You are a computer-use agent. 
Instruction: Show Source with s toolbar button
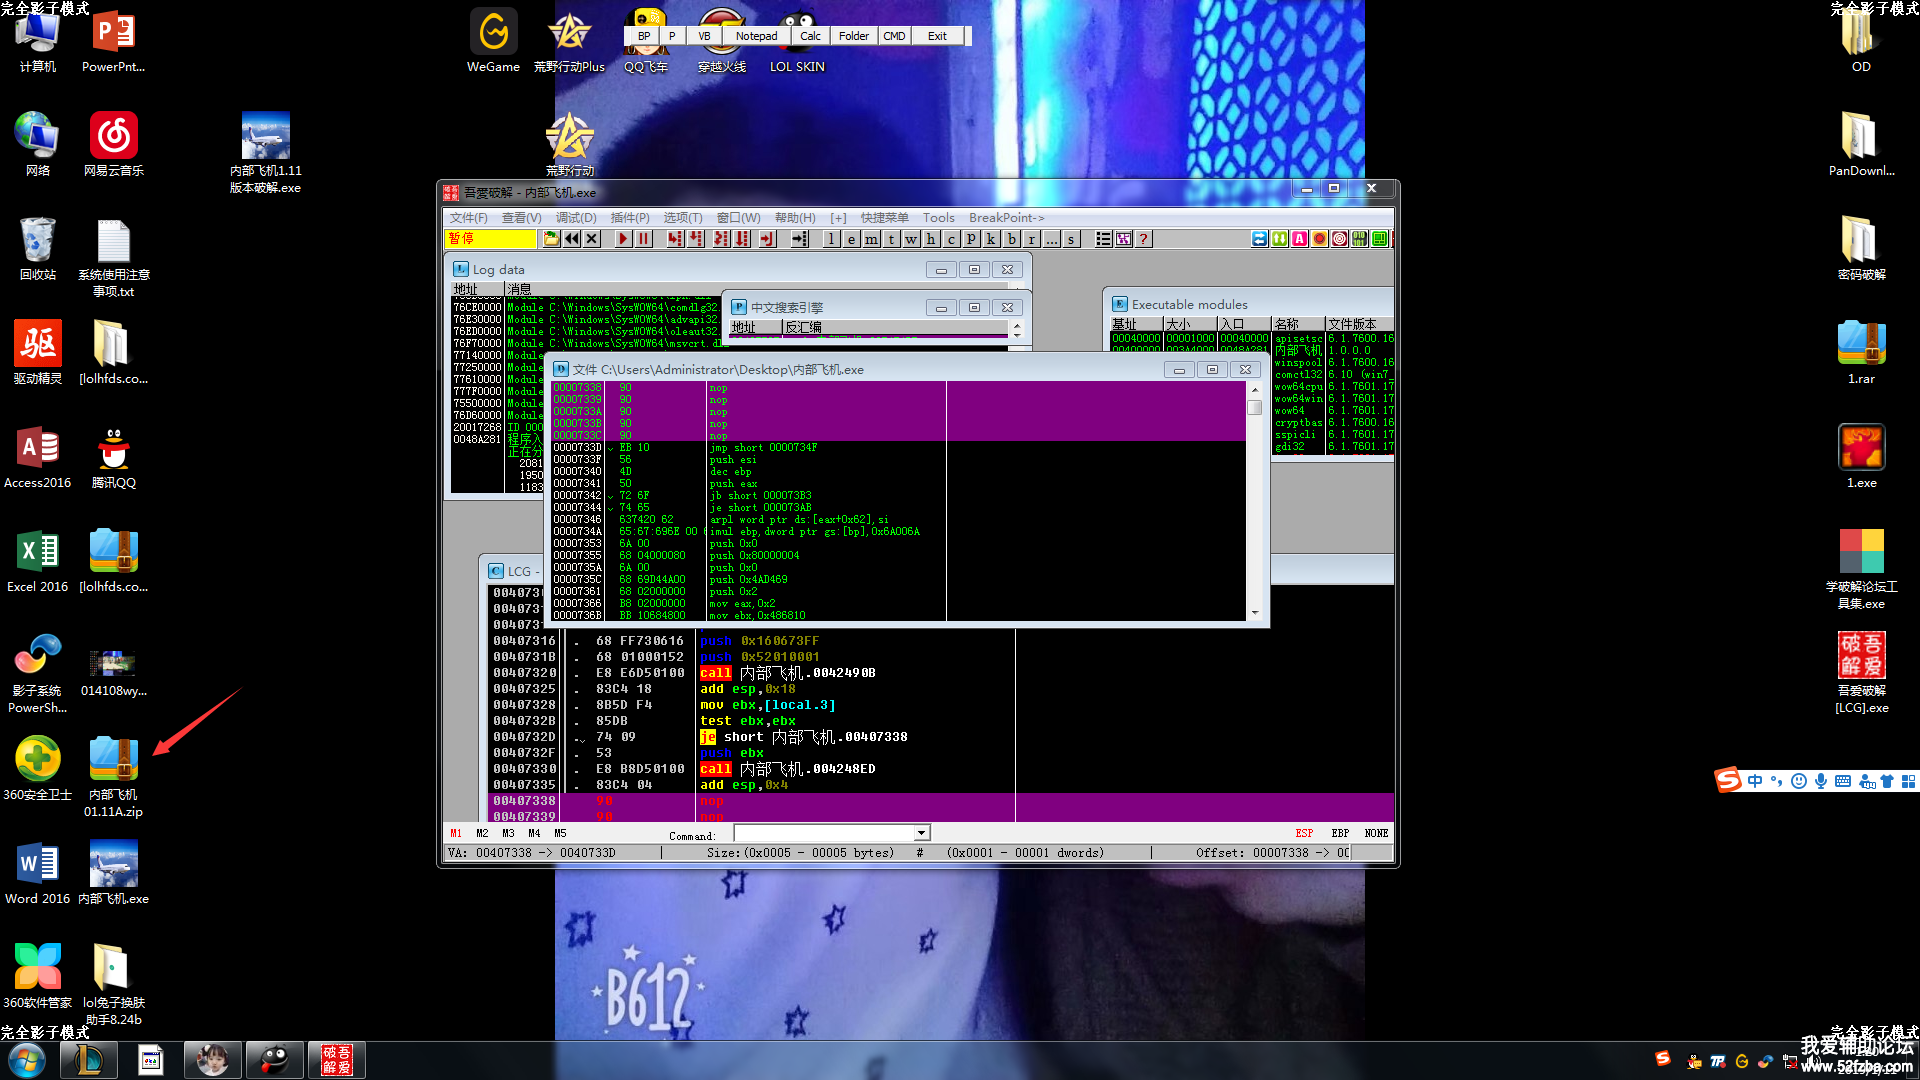click(1071, 239)
